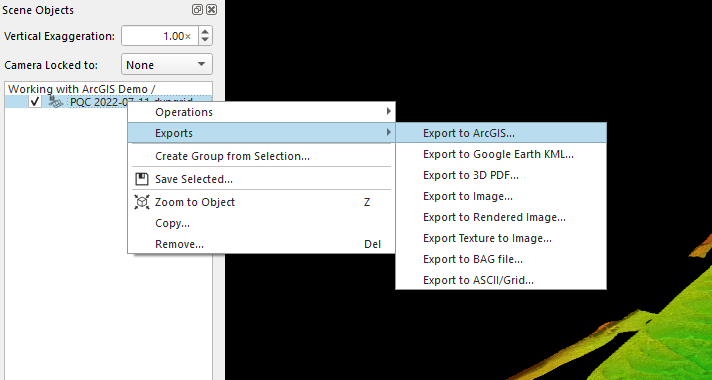This screenshot has width=712, height=380.
Task: Click the Vertical Exaggeration value field
Action: [x=159, y=36]
